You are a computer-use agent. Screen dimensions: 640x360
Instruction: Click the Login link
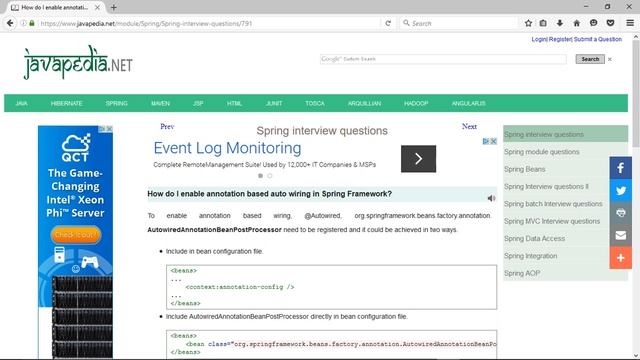539,39
